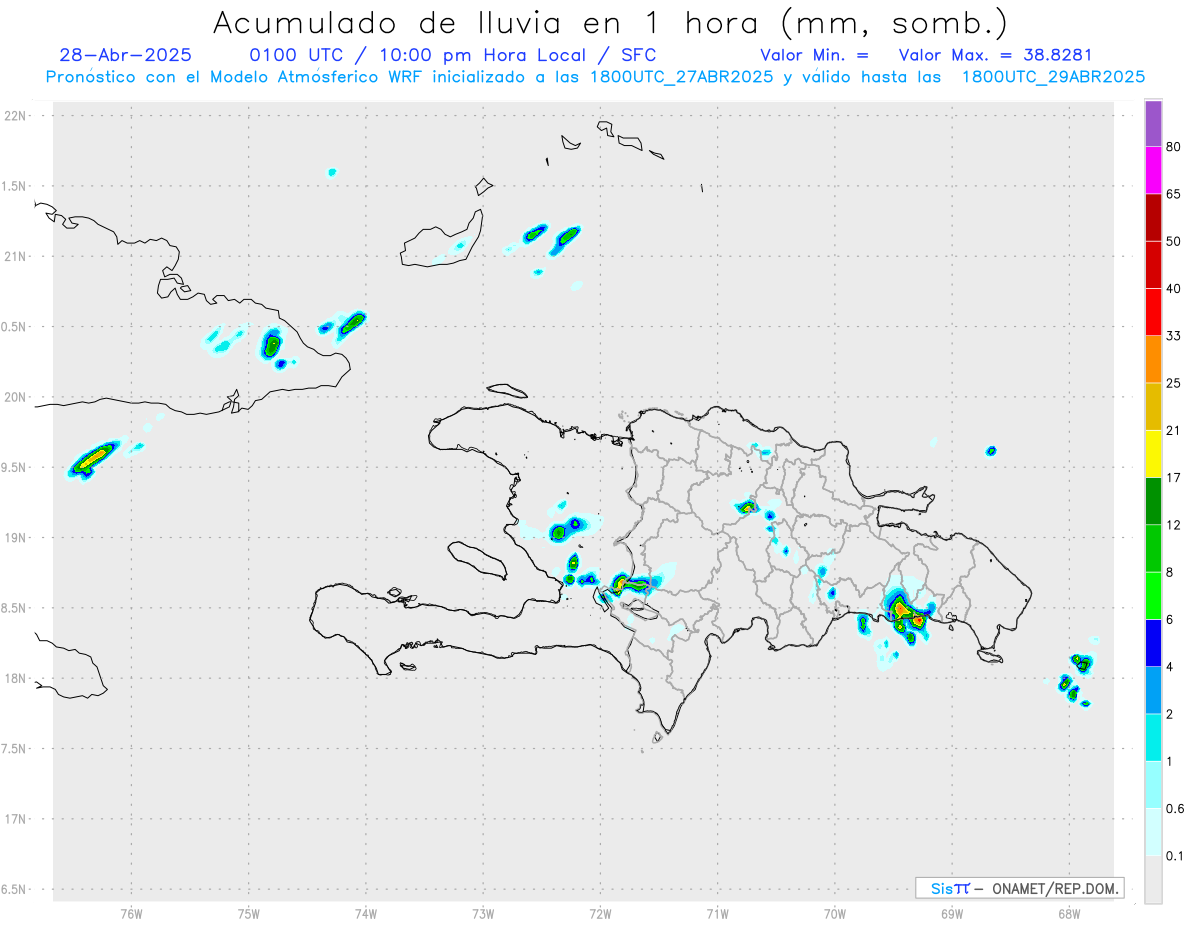This screenshot has width=1200, height=927.
Task: Select the grey below-0.1 legend band
Action: [x=1153, y=879]
